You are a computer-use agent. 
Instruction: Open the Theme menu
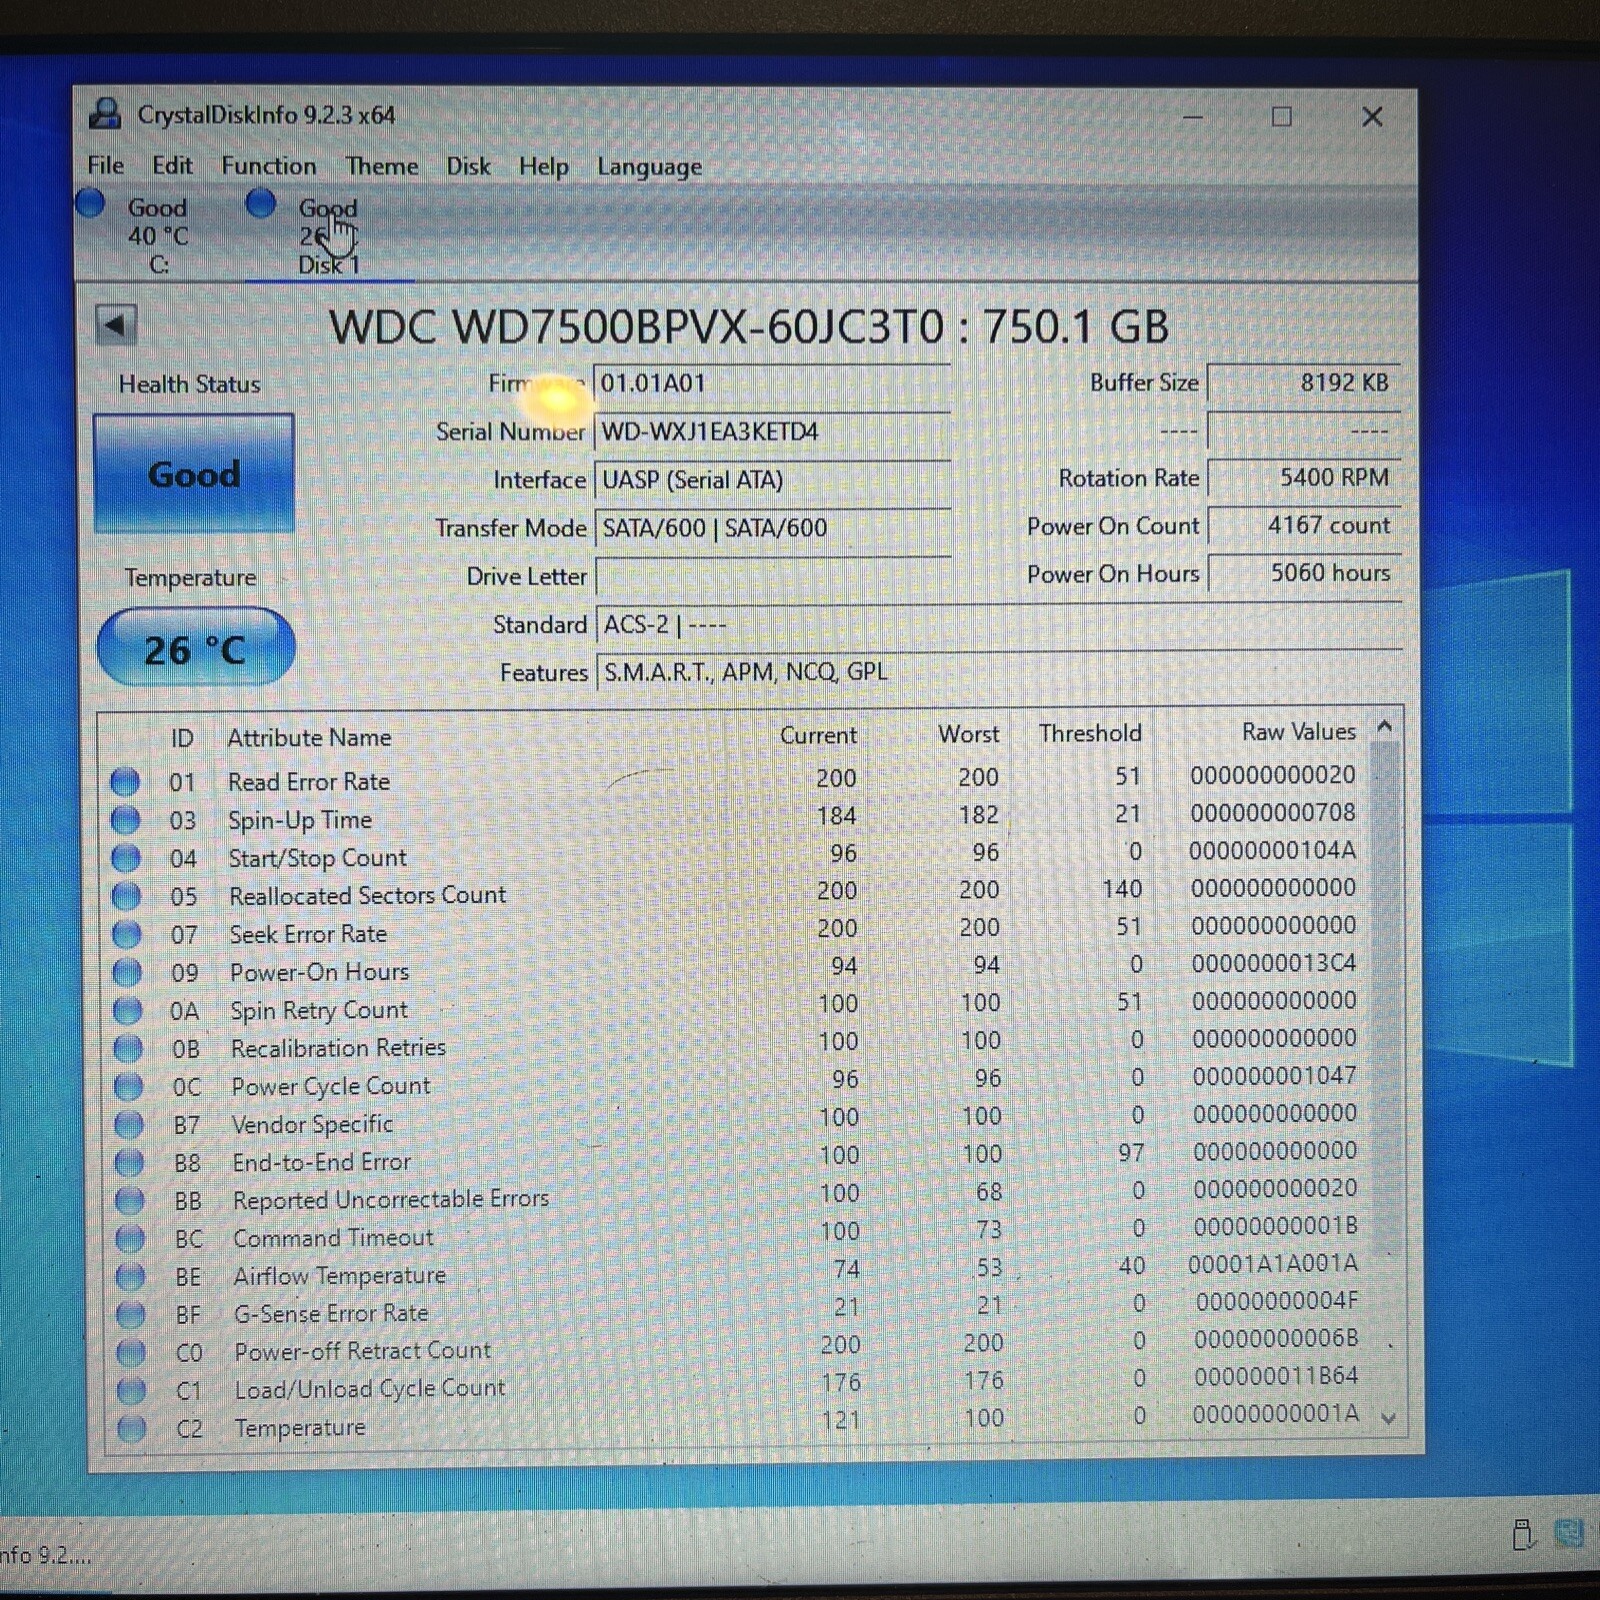pyautogui.click(x=382, y=166)
